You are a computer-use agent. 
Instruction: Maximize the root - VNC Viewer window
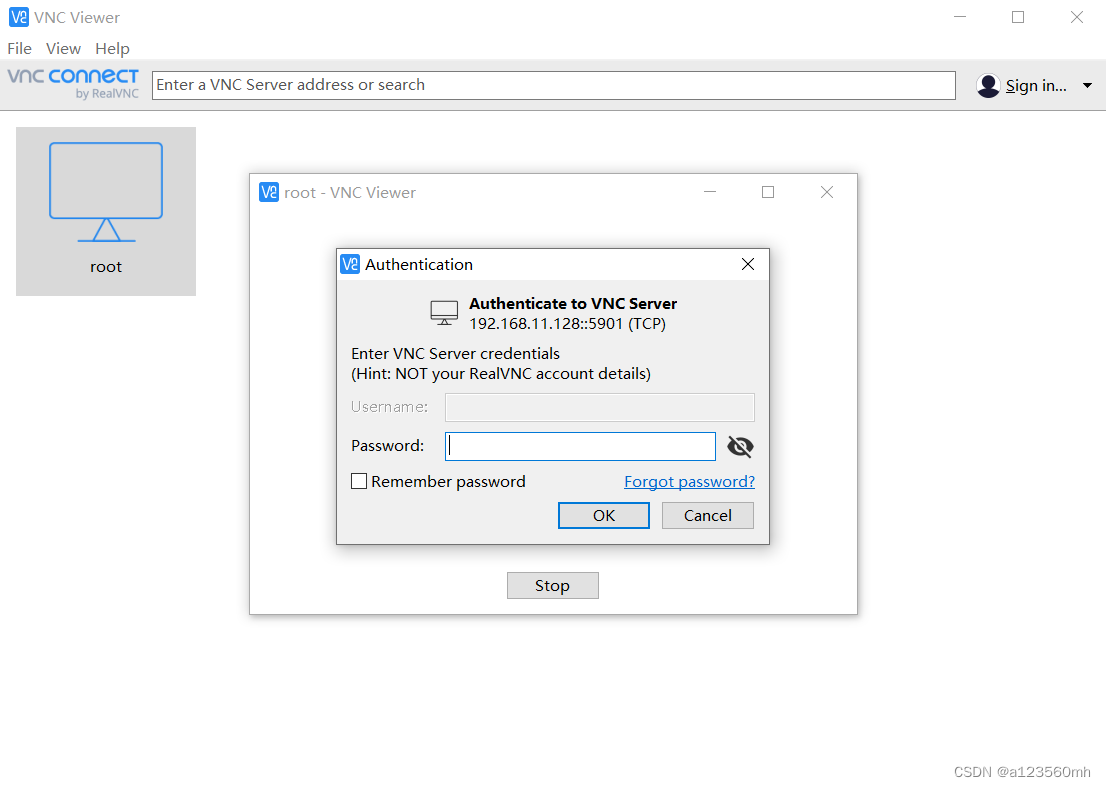coord(768,192)
